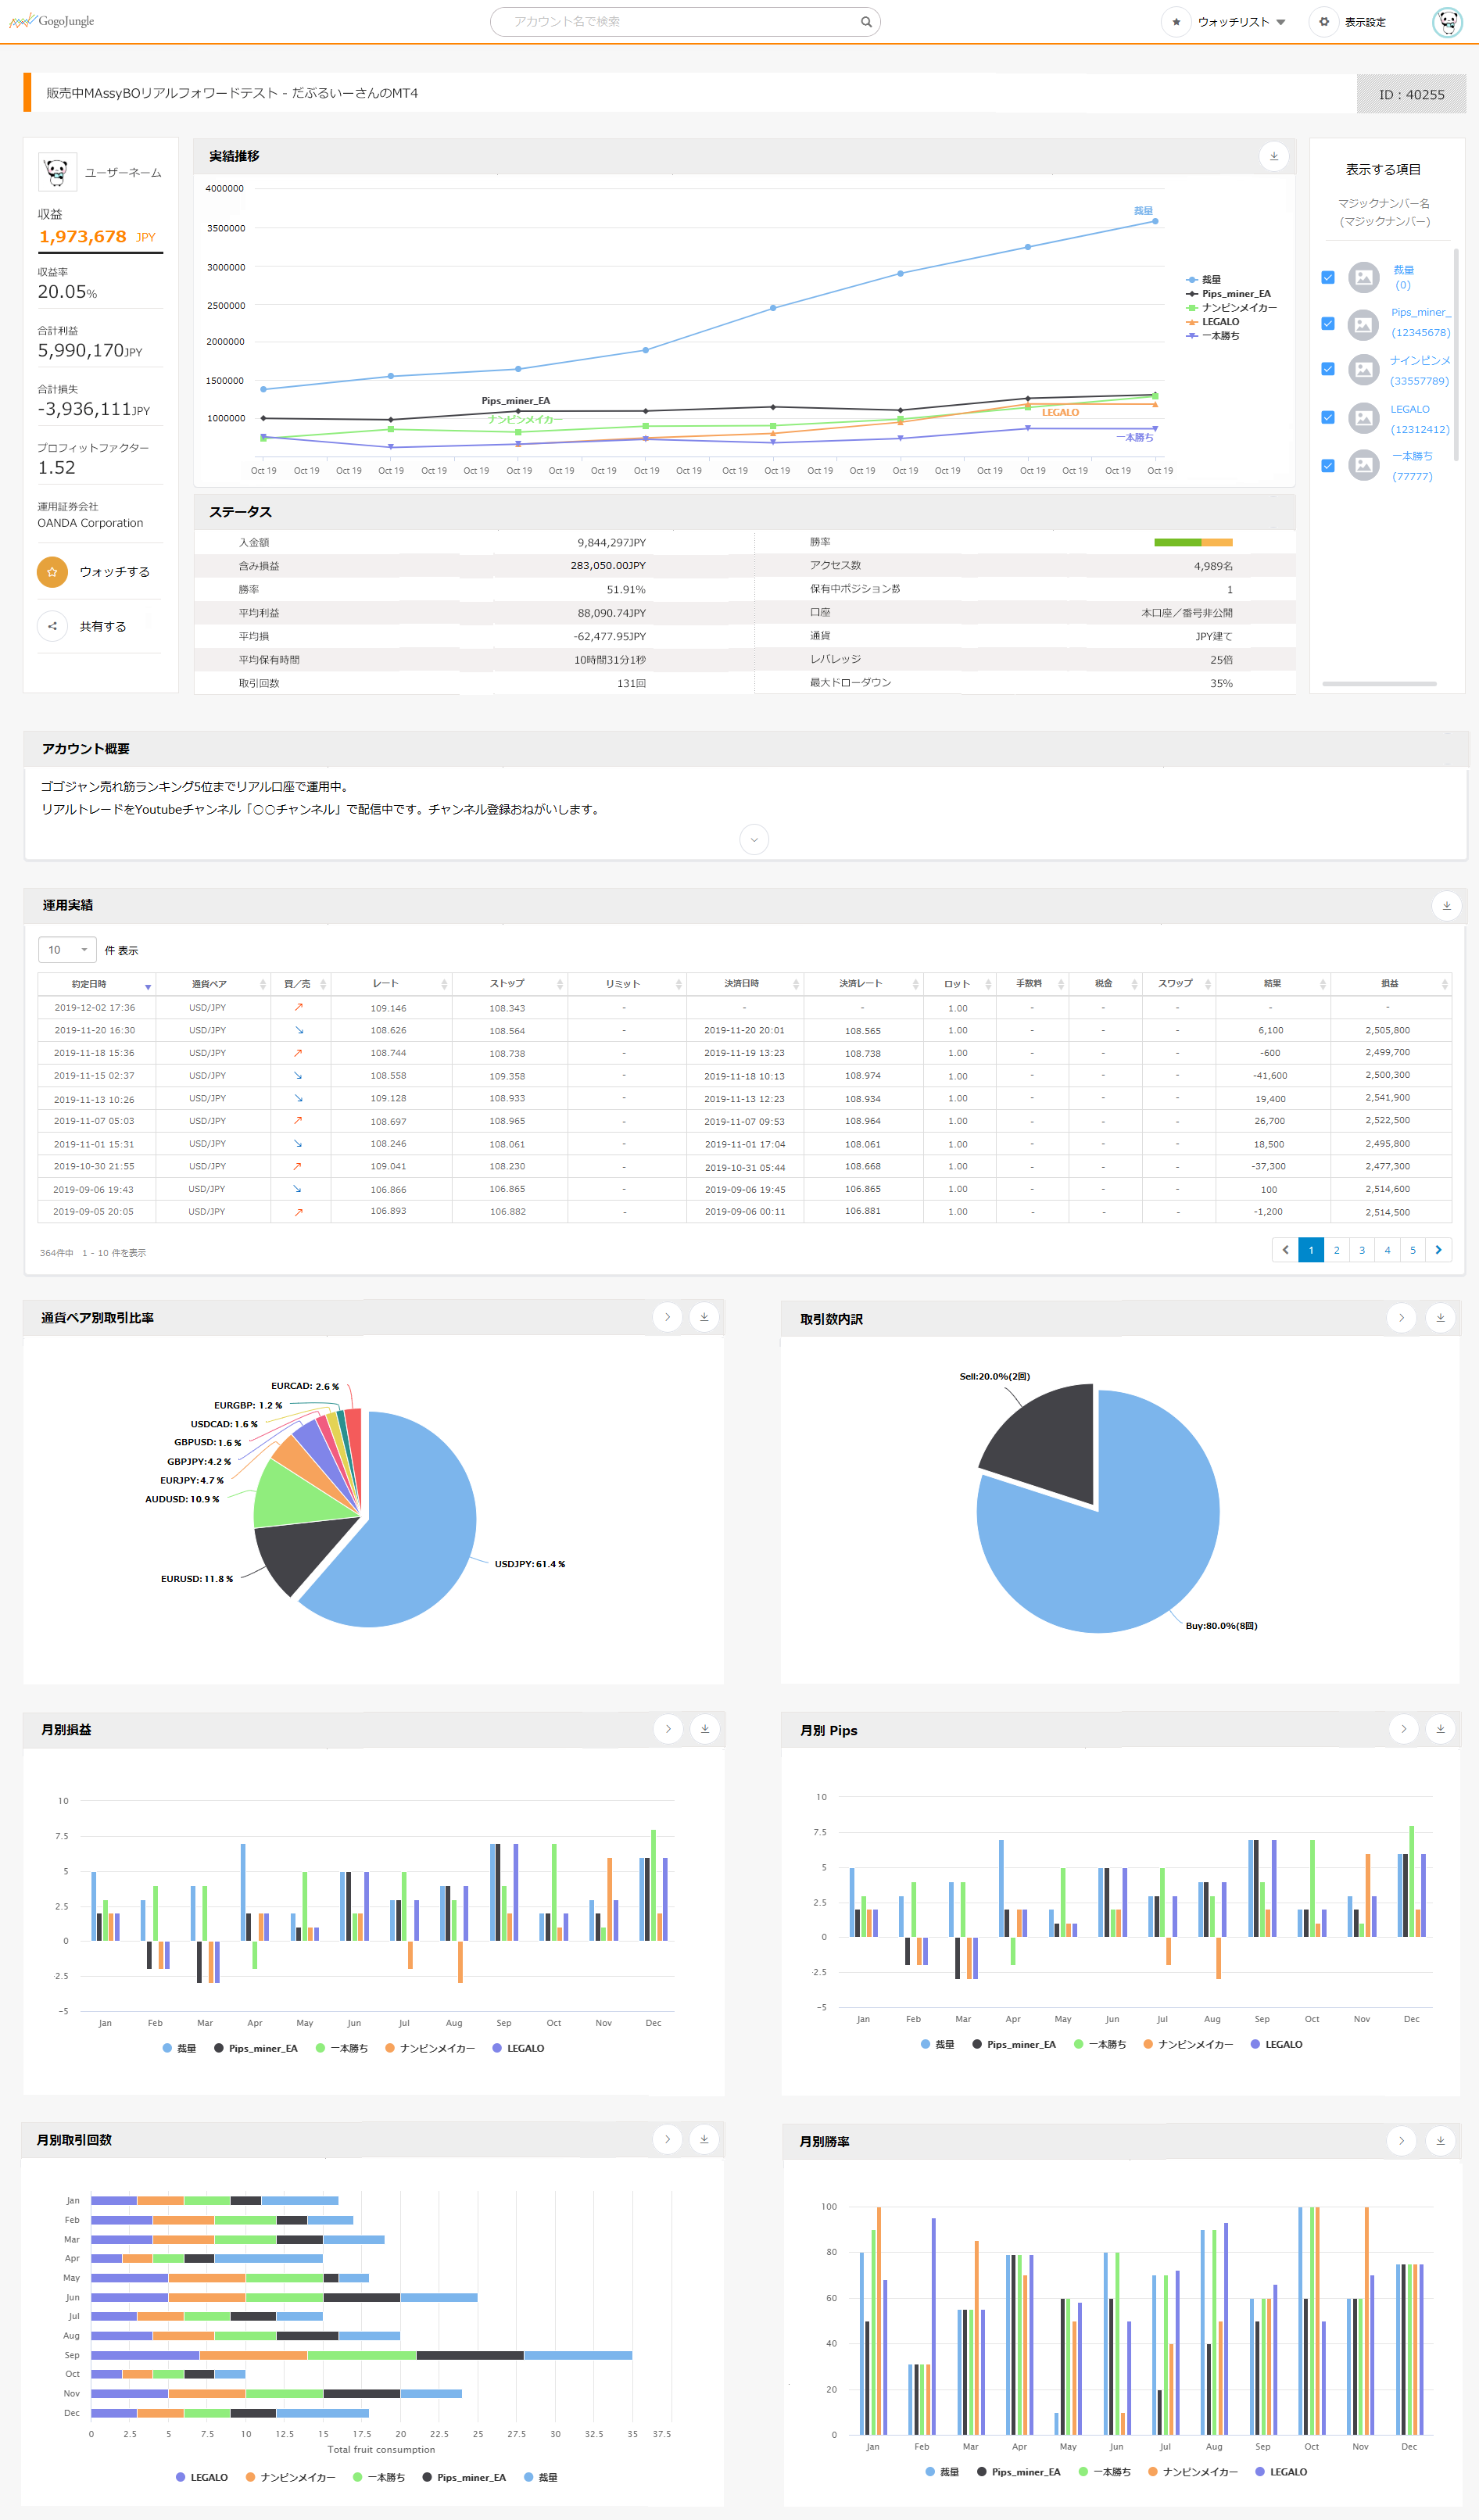
Task: Click the GogoJungle logo
Action: 51,21
